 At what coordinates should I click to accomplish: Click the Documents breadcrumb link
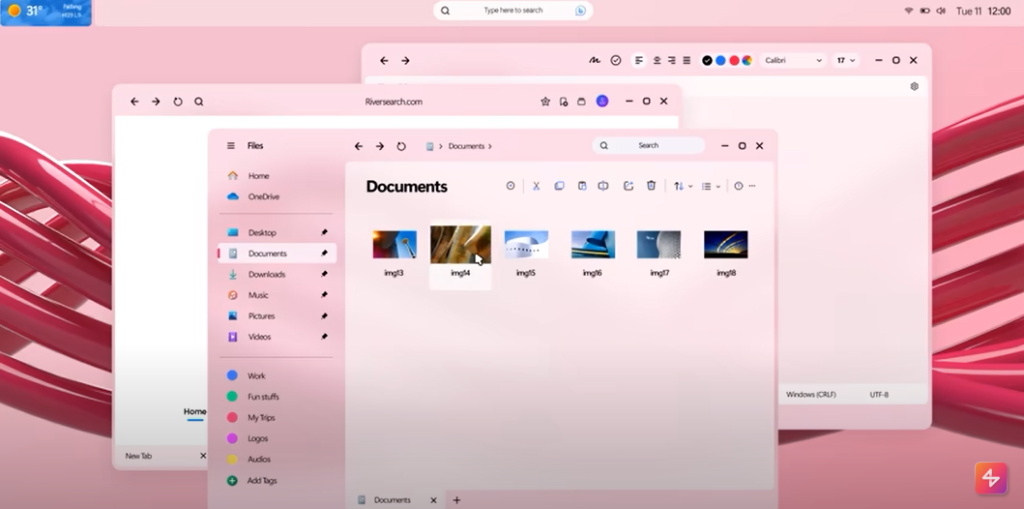(466, 146)
